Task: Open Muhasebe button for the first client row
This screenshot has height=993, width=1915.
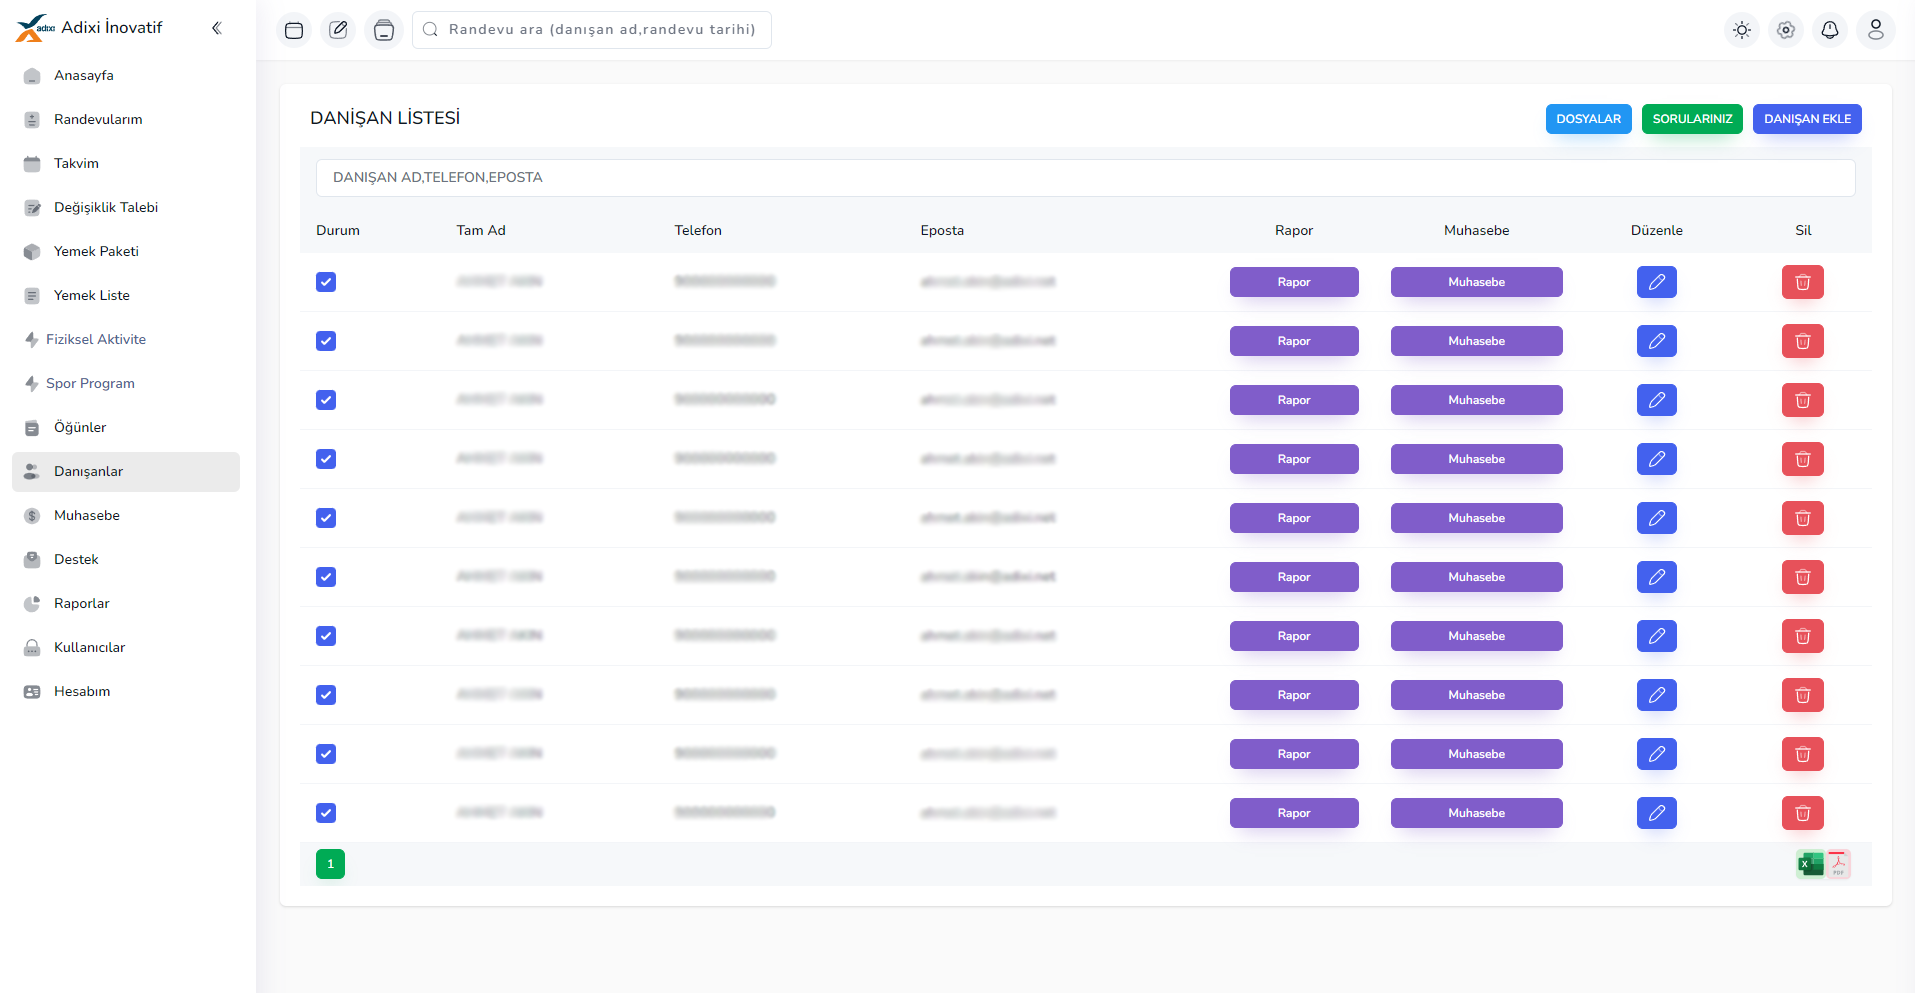Action: coord(1476,282)
